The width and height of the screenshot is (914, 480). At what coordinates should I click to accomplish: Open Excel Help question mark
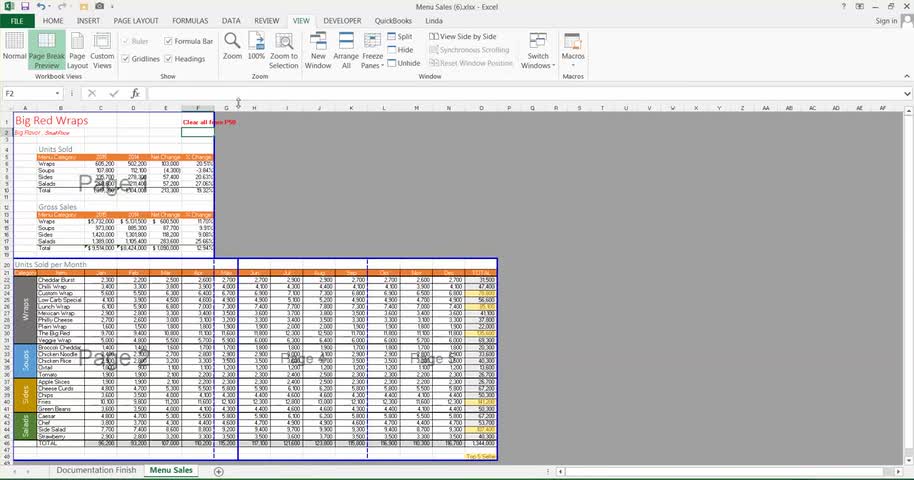(843, 6)
